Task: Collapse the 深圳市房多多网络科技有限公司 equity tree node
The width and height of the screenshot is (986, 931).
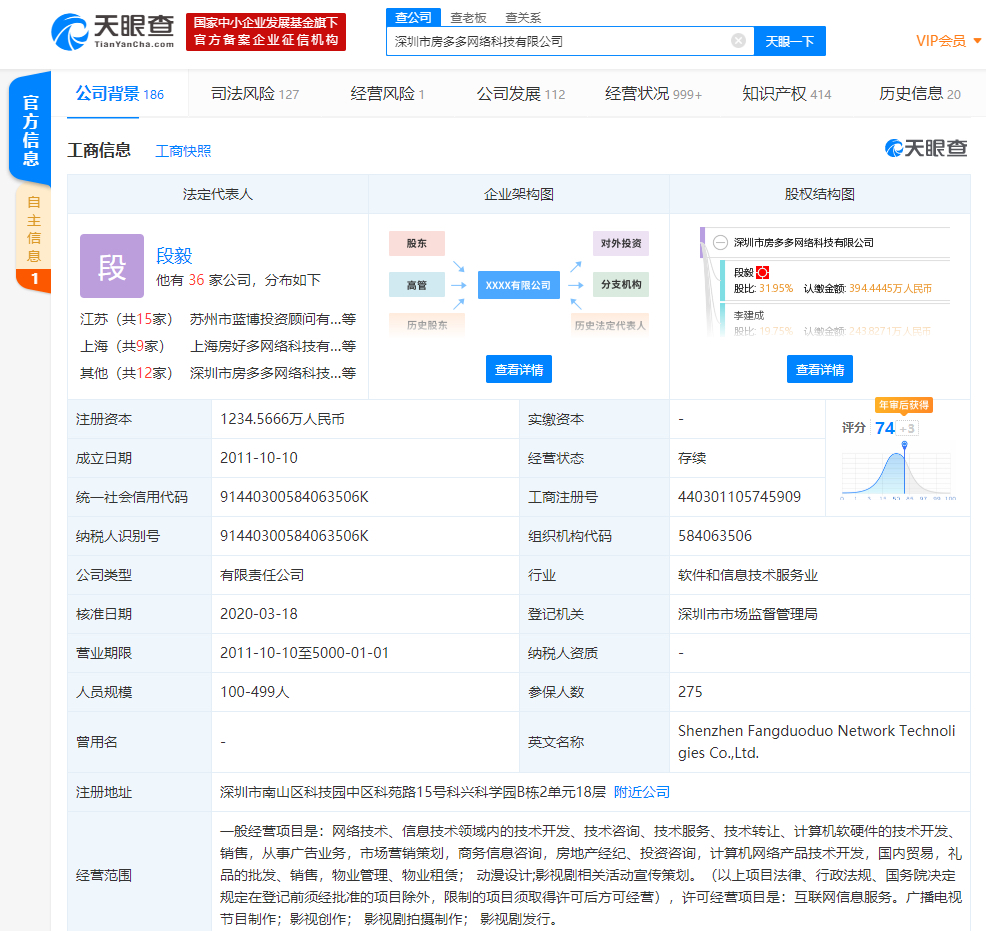Action: [721, 243]
